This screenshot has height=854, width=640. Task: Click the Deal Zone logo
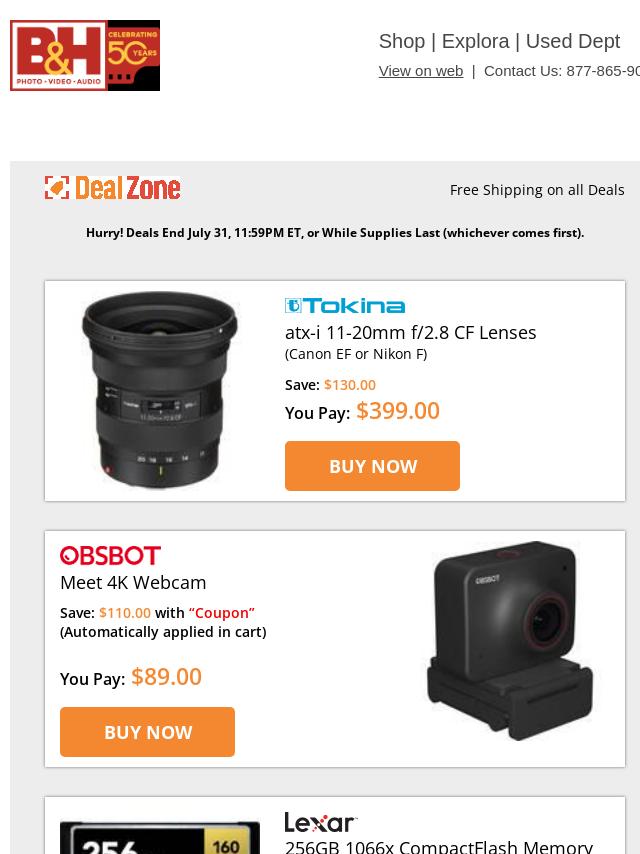[112, 188]
